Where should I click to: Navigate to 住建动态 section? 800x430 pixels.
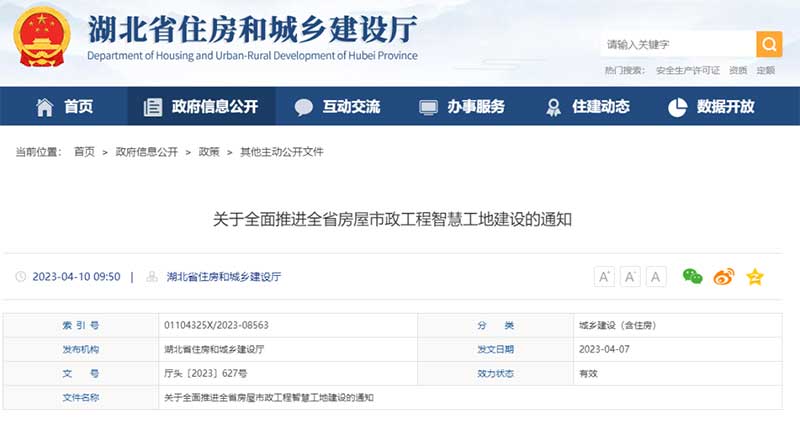[587, 107]
